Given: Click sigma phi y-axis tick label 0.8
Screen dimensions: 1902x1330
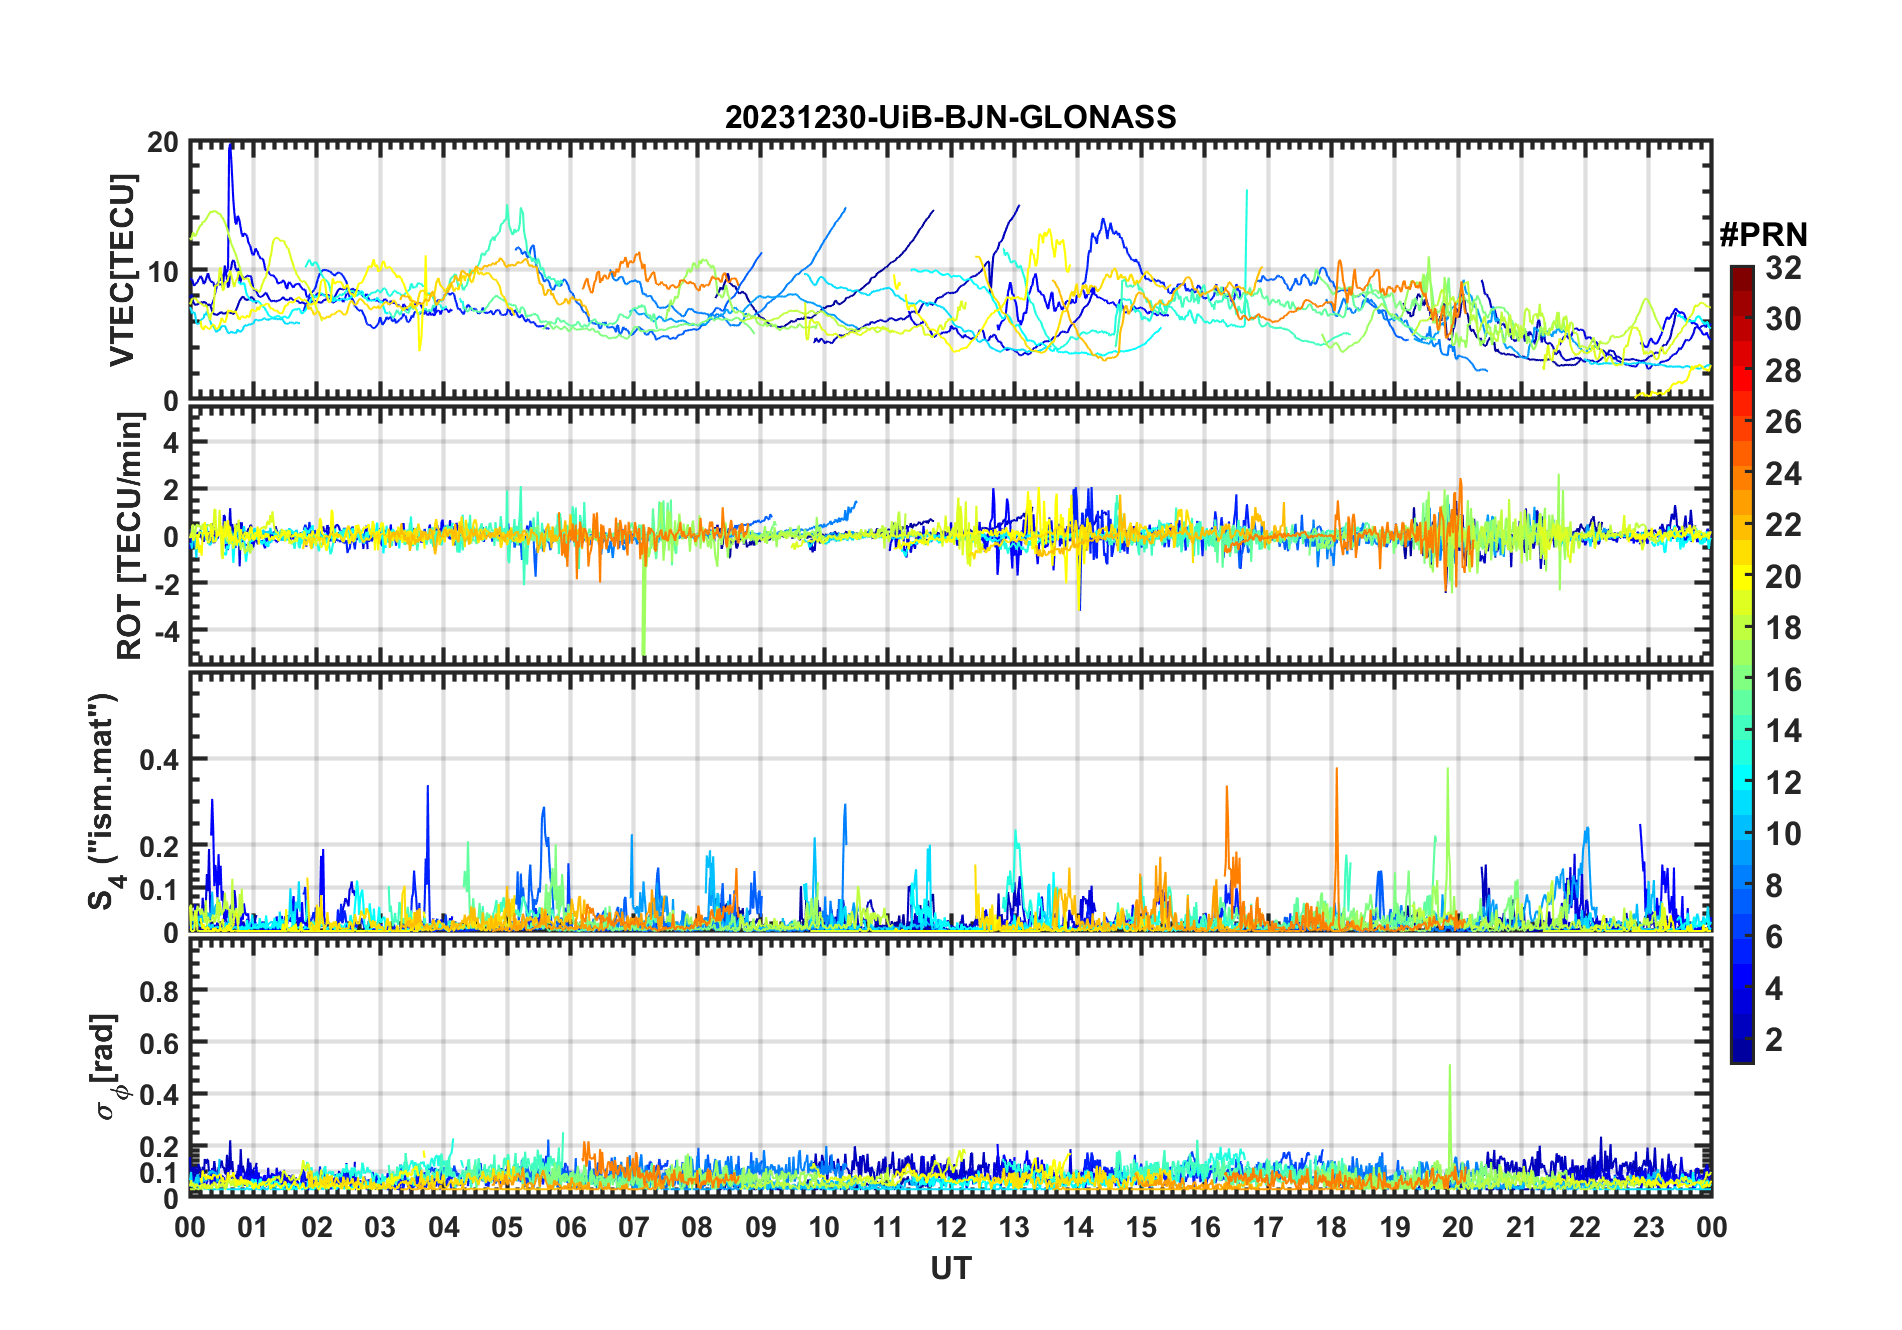Looking at the screenshot, I should tap(160, 991).
